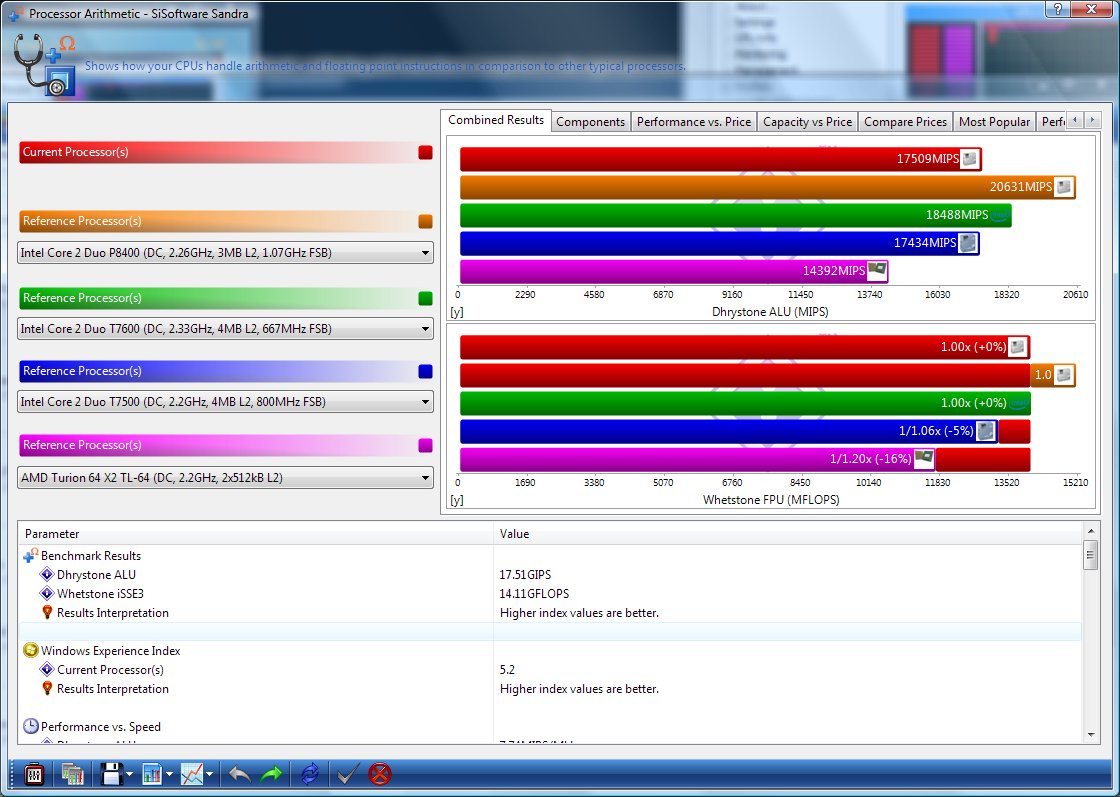Image resolution: width=1120 pixels, height=797 pixels.
Task: Open the AMD Turion 64 X2 TL-64 dropdown
Action: [x=225, y=477]
